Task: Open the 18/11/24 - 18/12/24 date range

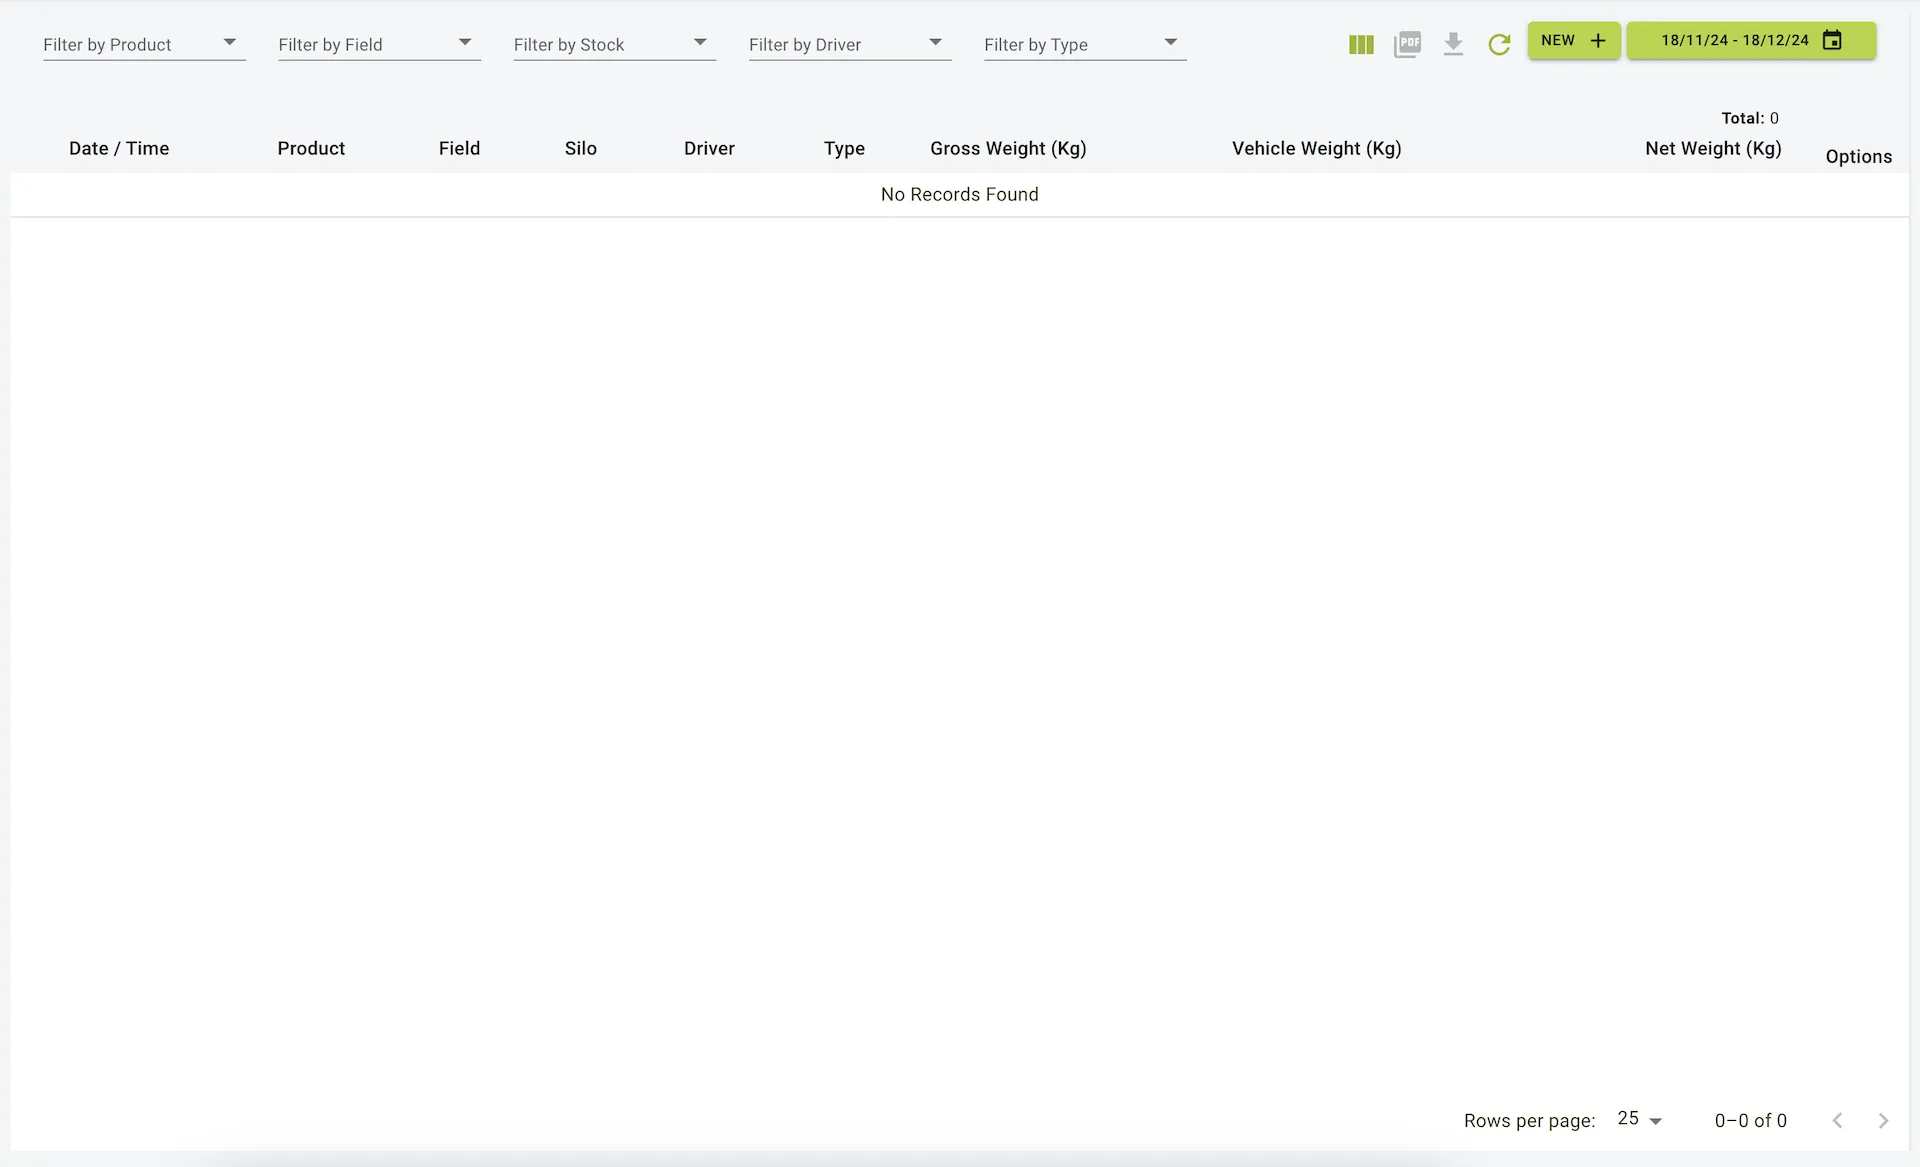Action: 1734,40
